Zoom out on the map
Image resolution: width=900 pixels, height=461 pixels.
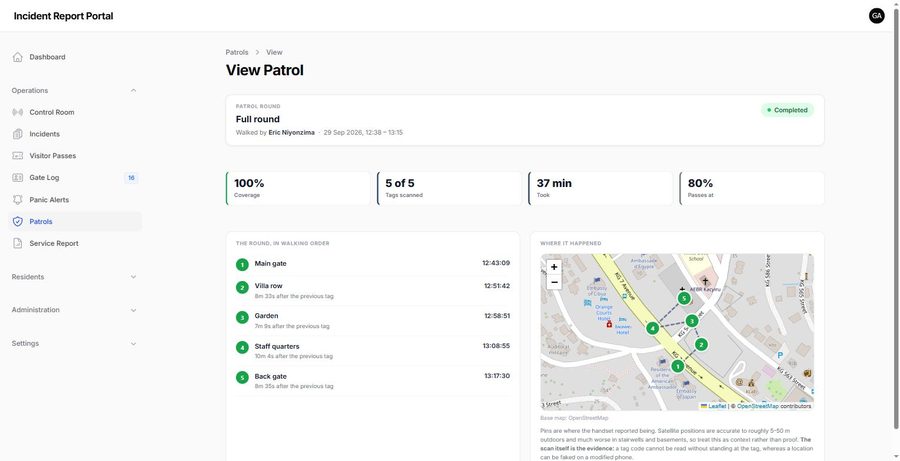[554, 282]
